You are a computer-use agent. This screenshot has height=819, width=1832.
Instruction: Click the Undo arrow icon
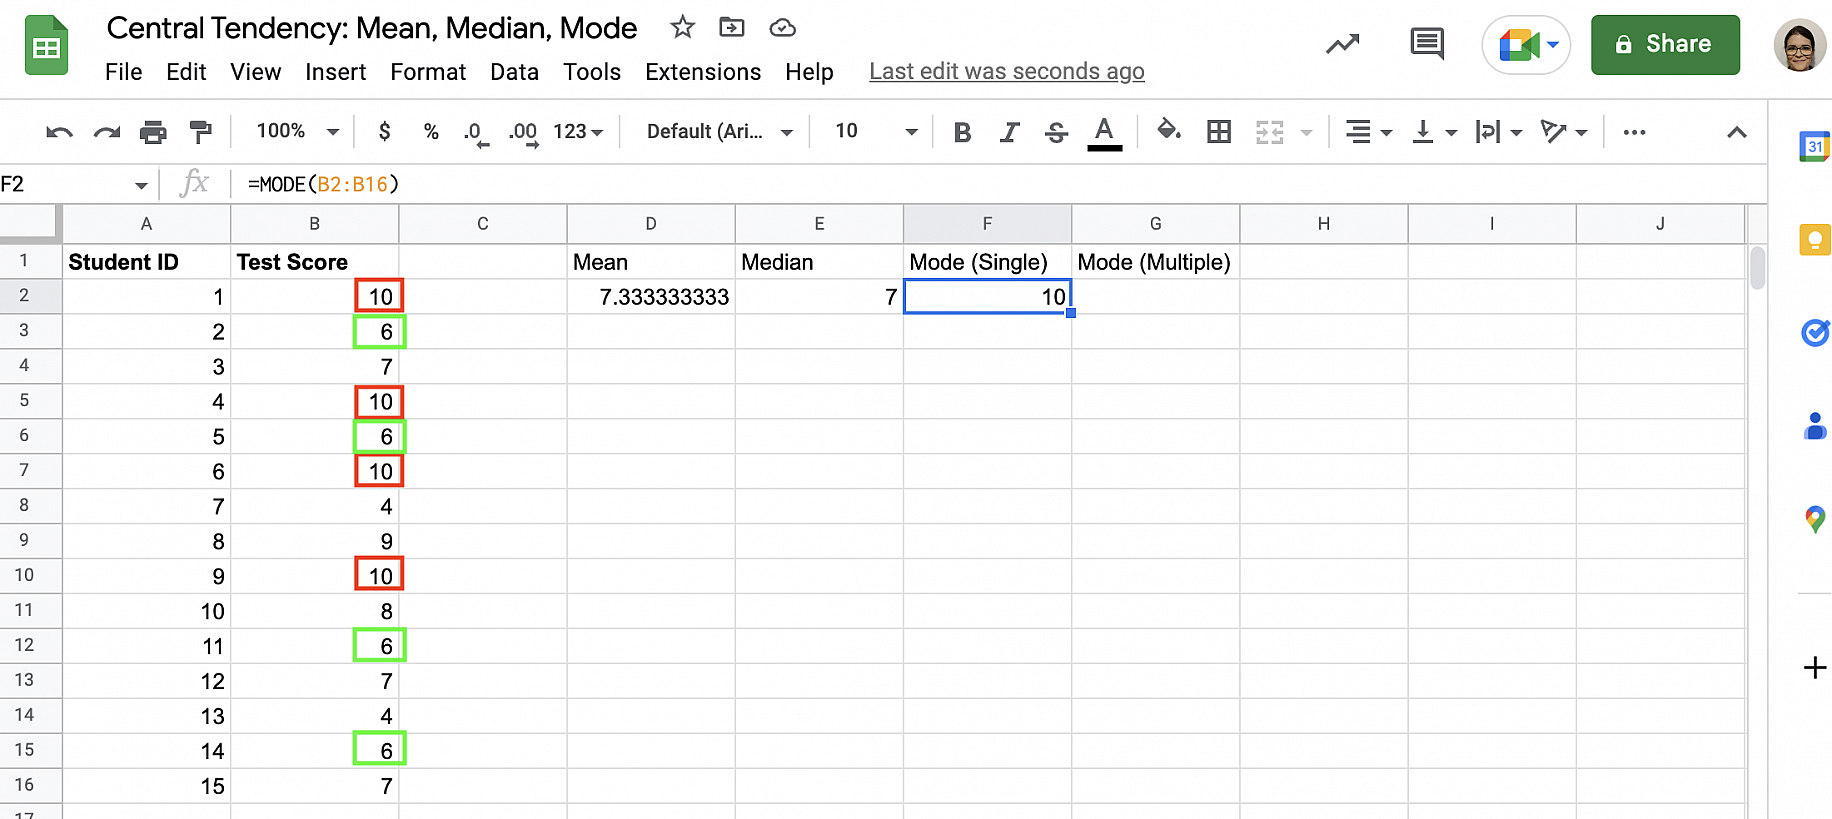point(60,132)
